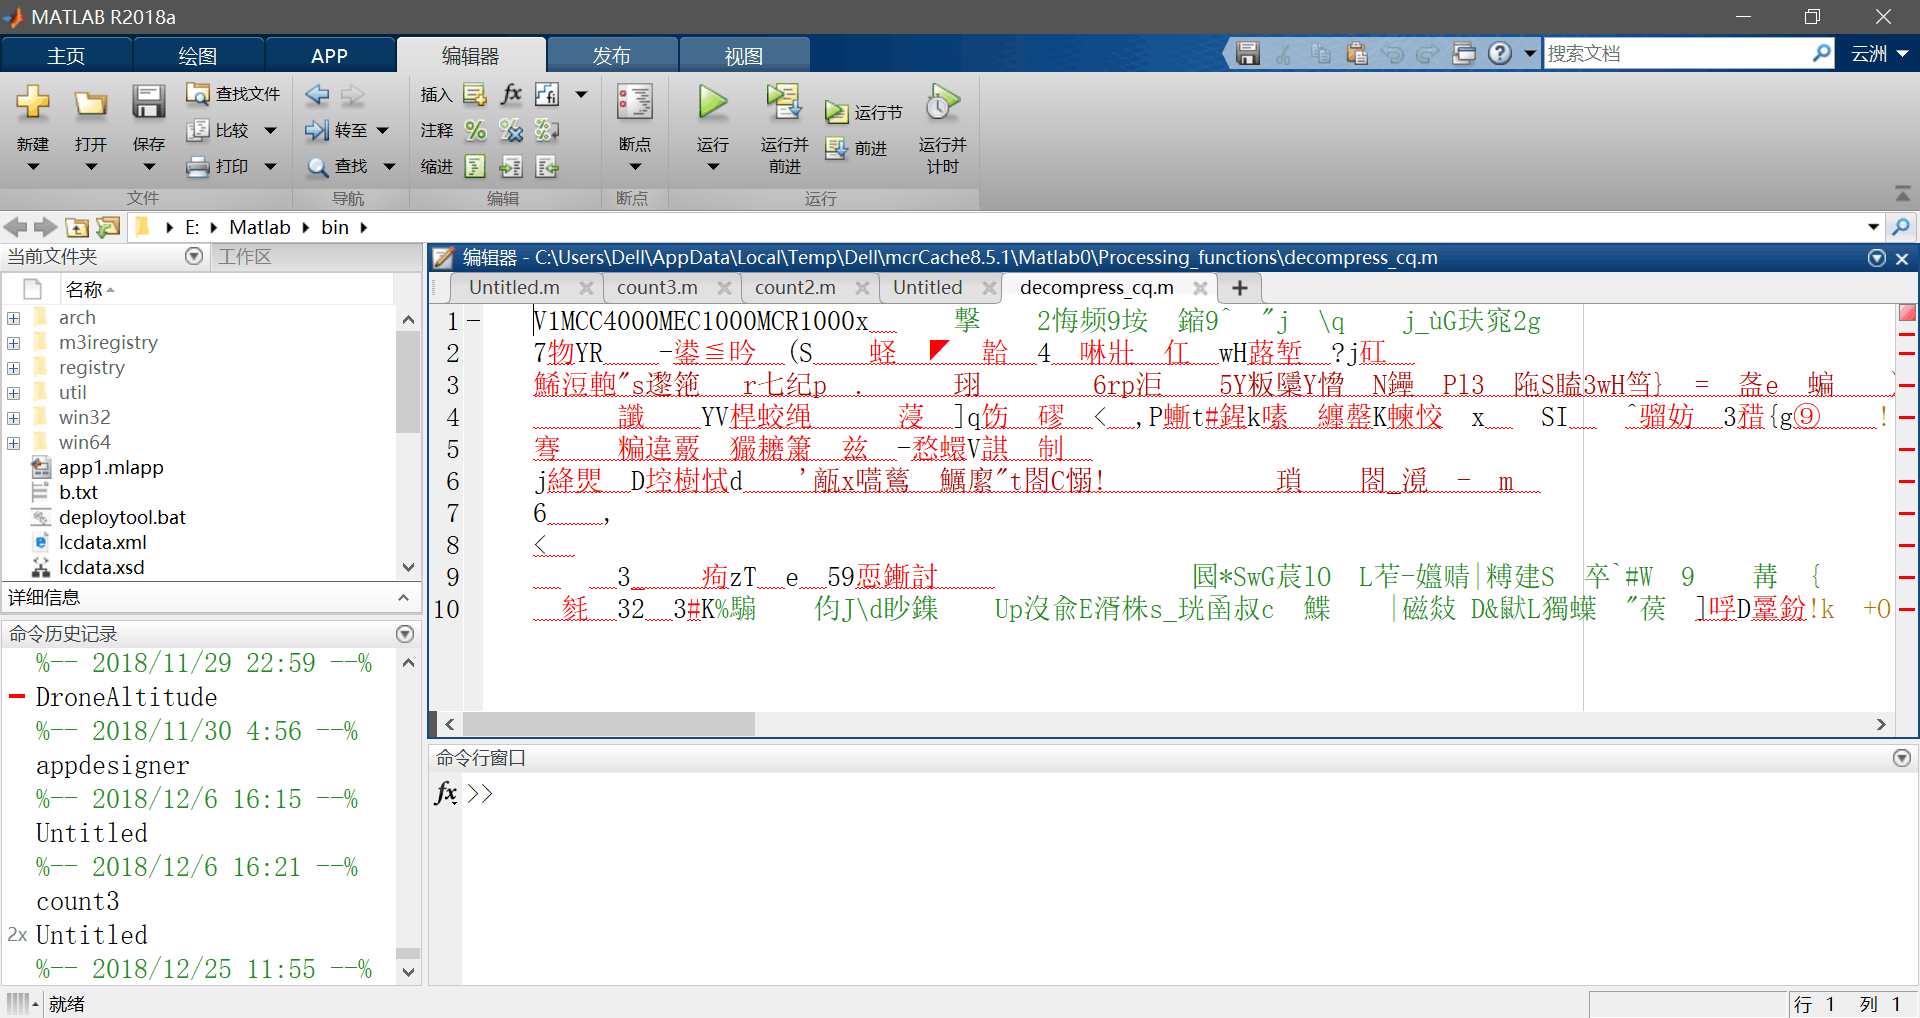Open the 新建 dropdown arrow
Image resolution: width=1920 pixels, height=1018 pixels.
pyautogui.click(x=33, y=167)
